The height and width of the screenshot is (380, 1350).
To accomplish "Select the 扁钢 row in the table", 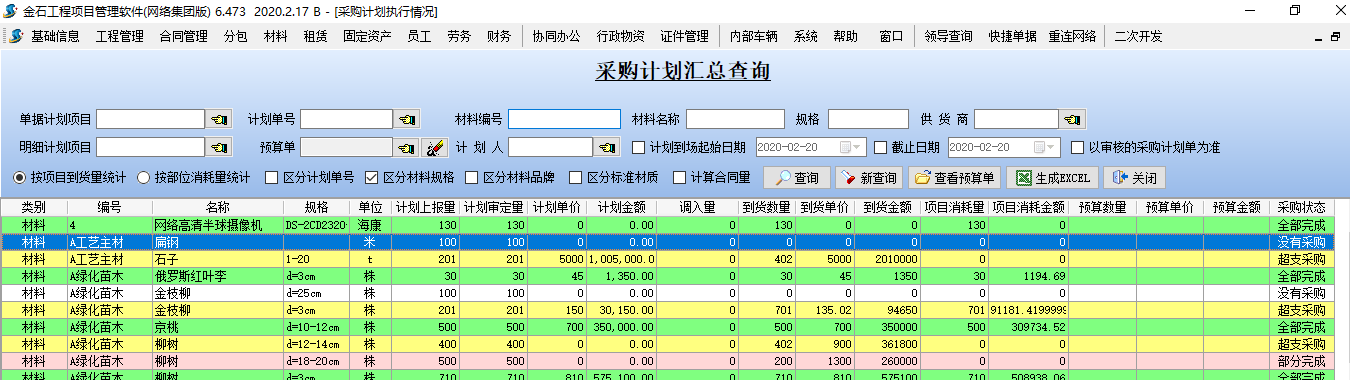I will (x=675, y=242).
